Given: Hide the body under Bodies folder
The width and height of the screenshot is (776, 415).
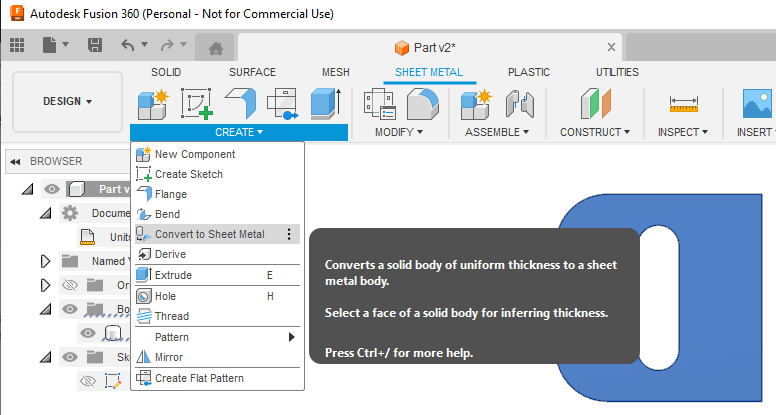Looking at the screenshot, I should [x=88, y=333].
